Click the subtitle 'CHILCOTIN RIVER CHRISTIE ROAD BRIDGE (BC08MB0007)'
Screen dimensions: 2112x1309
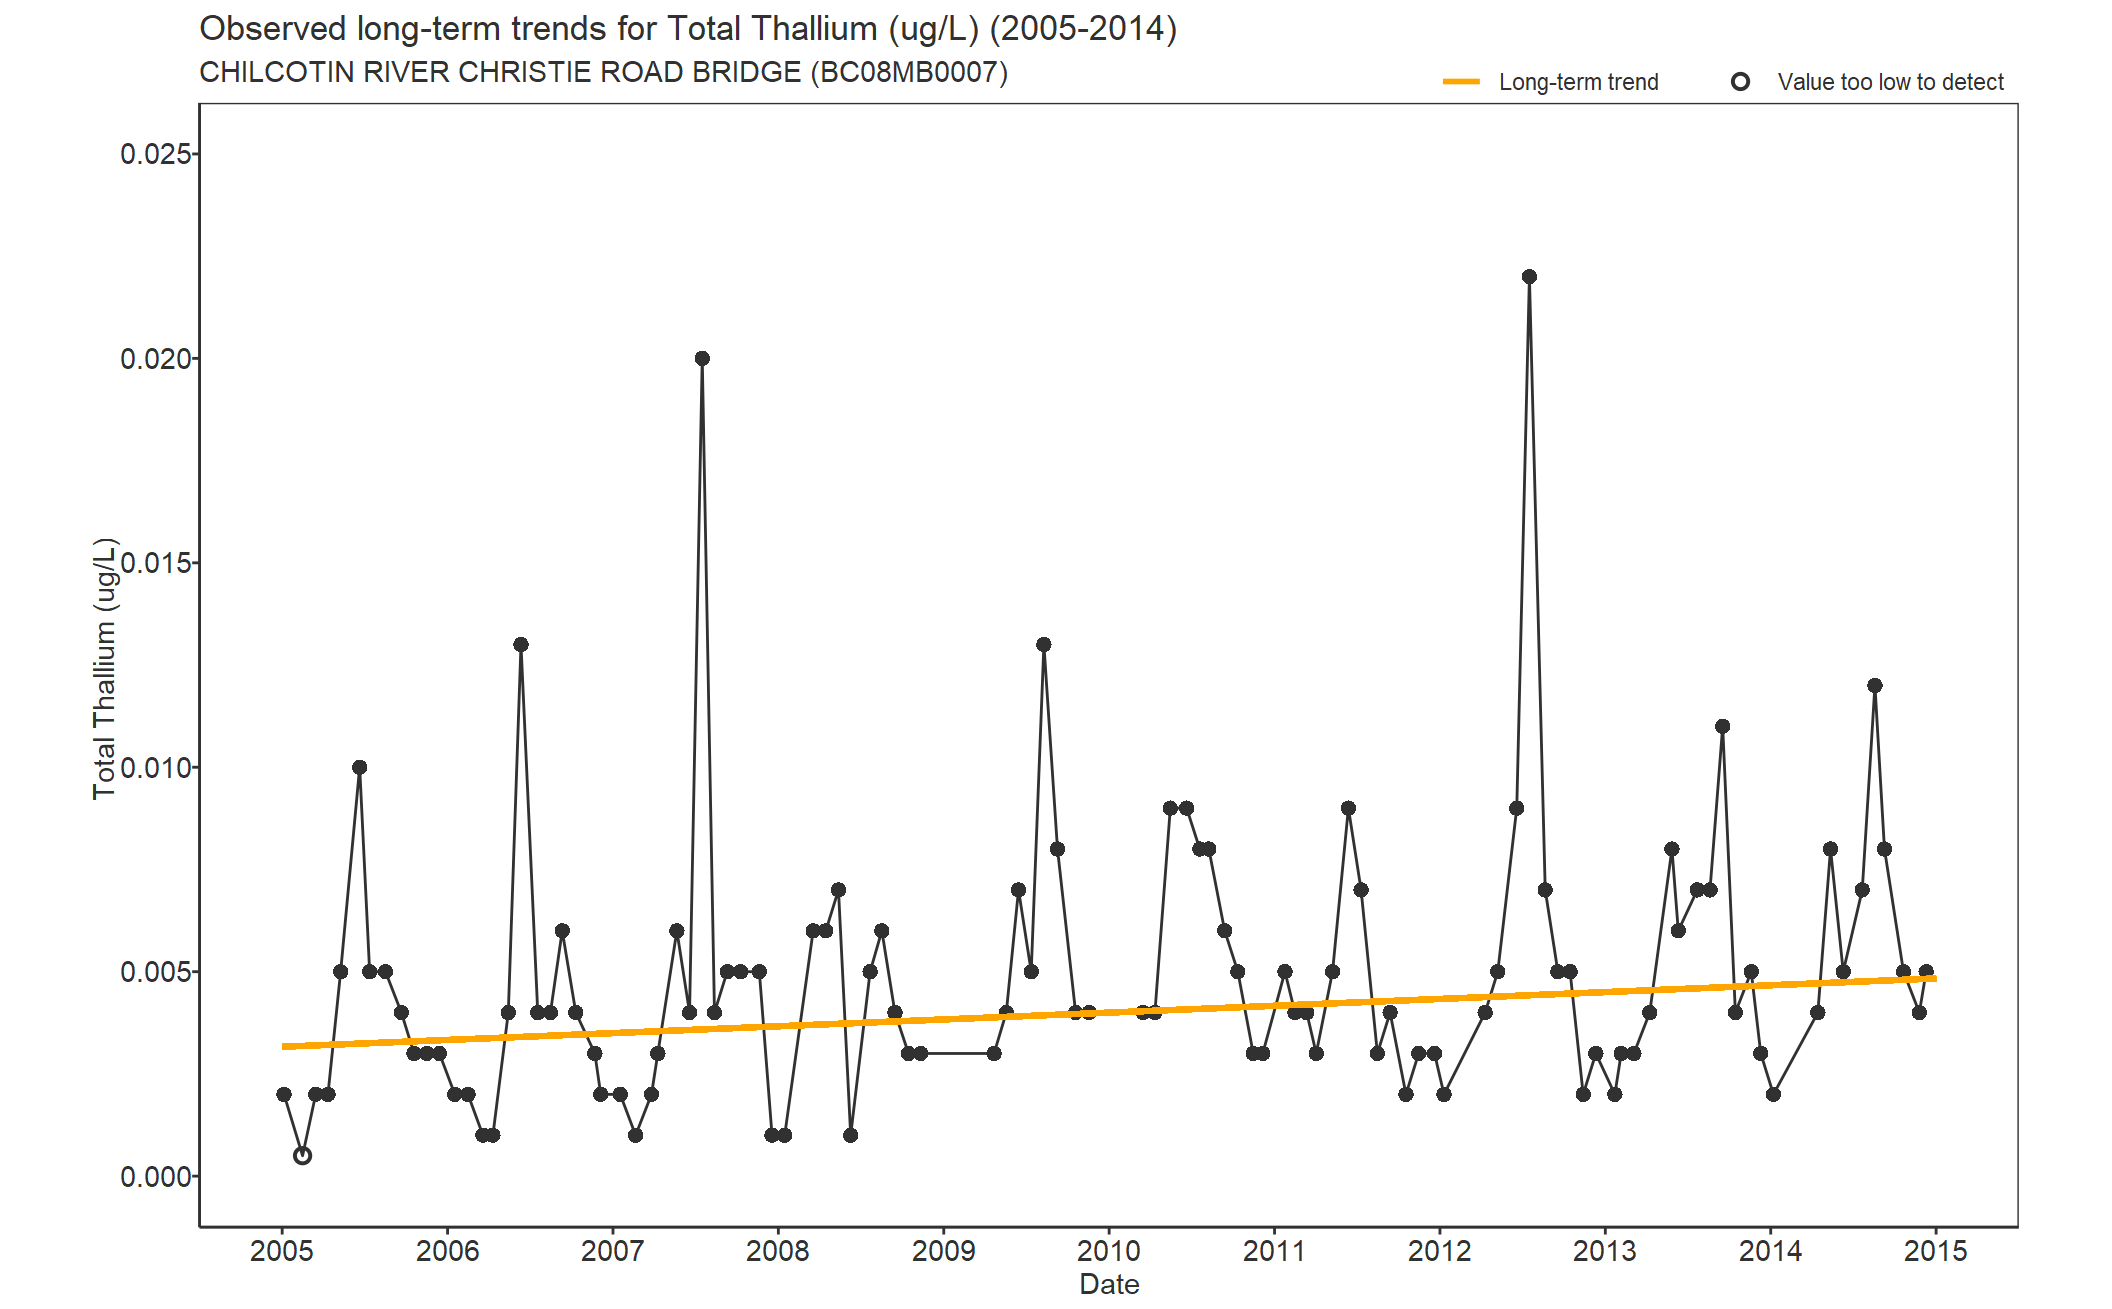pyautogui.click(x=603, y=72)
